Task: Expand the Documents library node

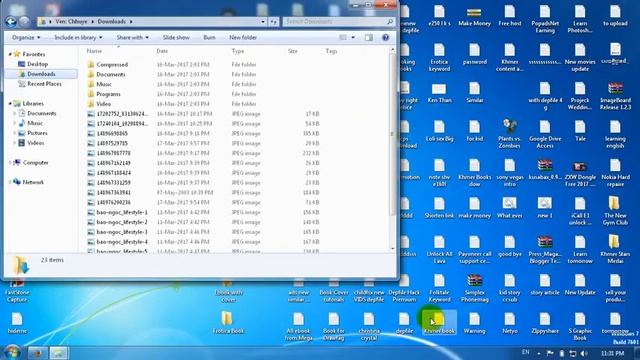Action: [x=15, y=113]
